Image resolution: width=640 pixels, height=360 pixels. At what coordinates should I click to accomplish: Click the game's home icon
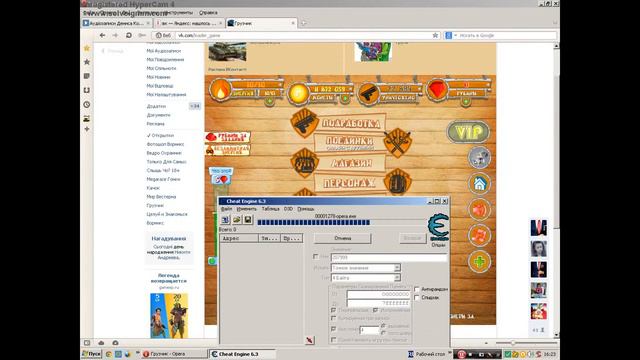[x=479, y=184]
